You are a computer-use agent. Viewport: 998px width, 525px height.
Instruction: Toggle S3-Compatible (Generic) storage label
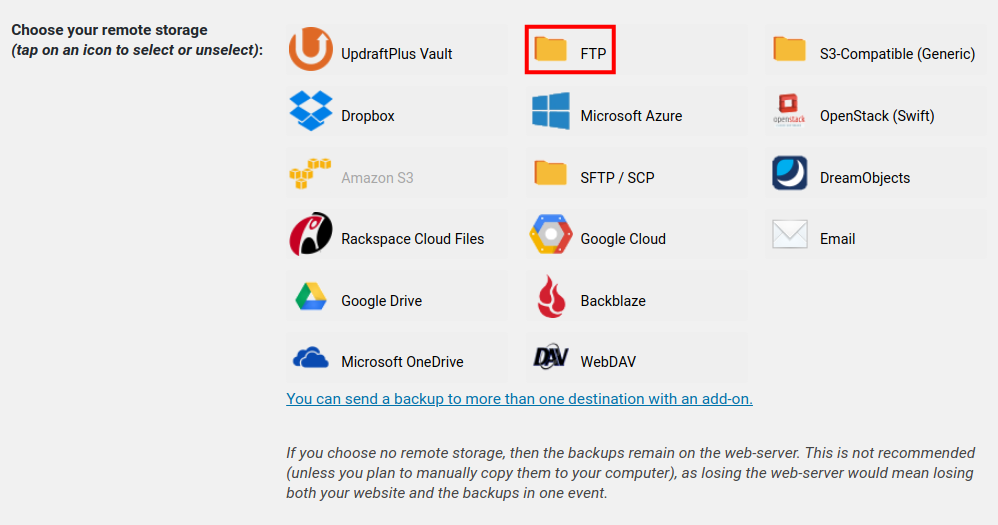pos(897,54)
